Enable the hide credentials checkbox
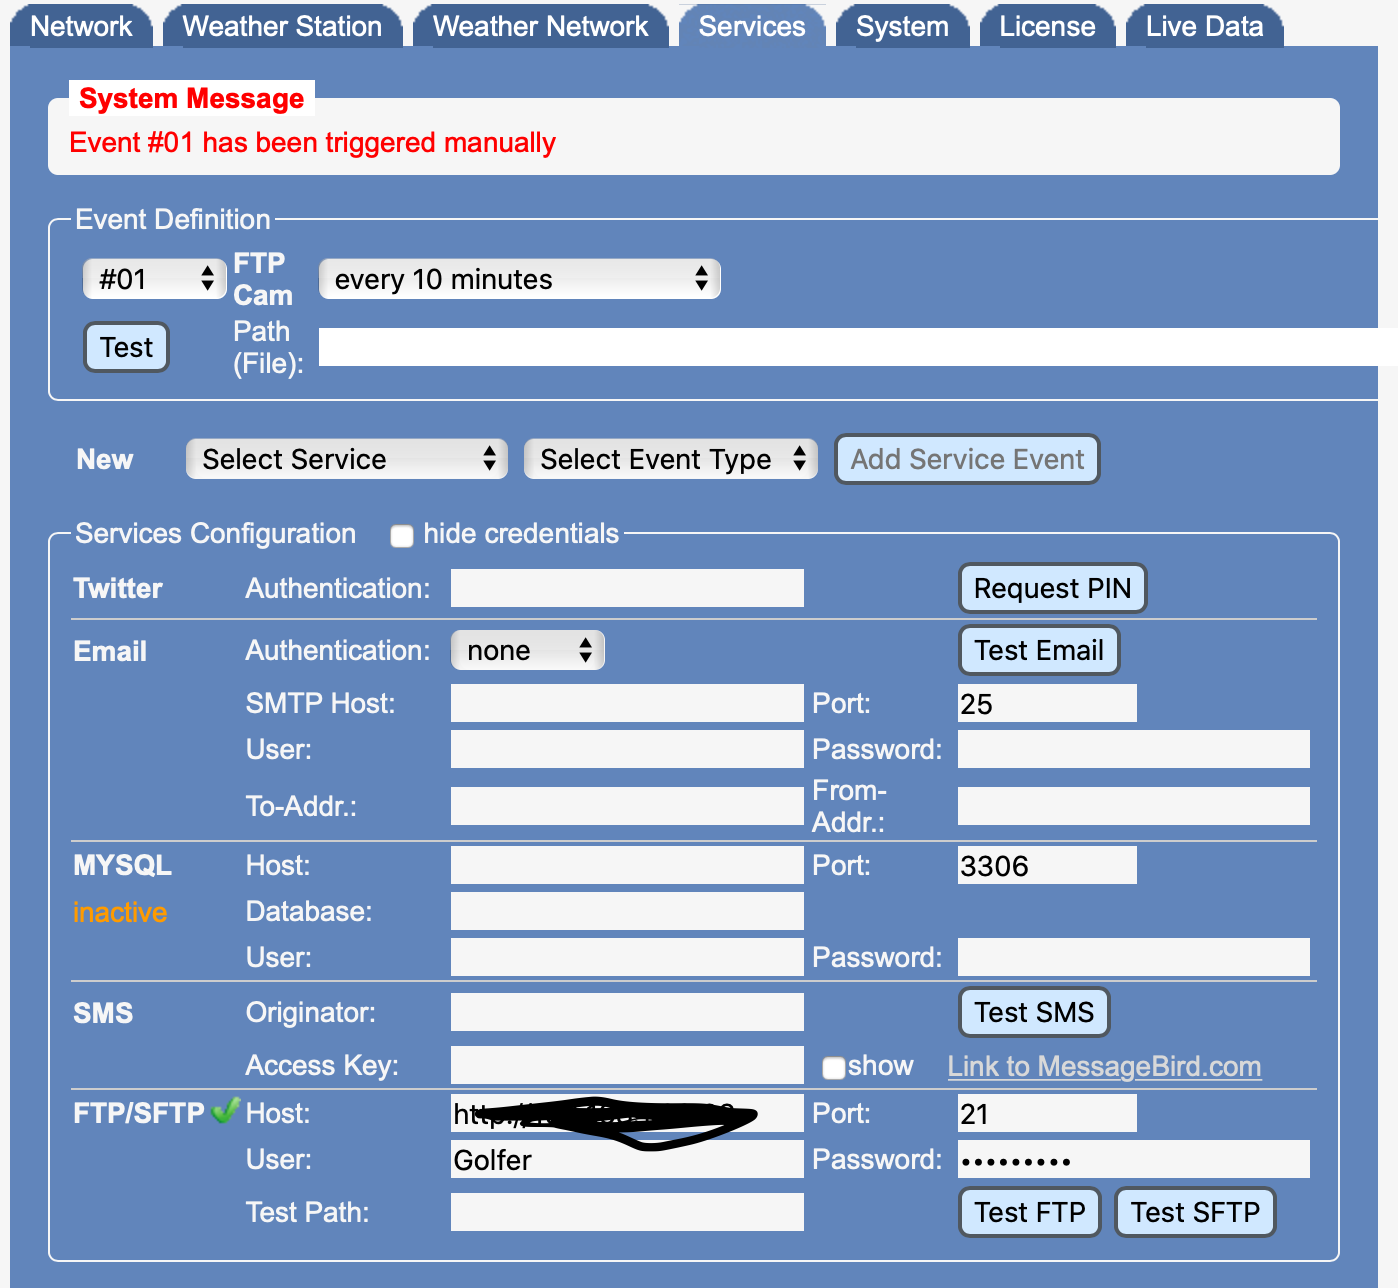Screen dimensions: 1398x1288 pyautogui.click(x=402, y=536)
